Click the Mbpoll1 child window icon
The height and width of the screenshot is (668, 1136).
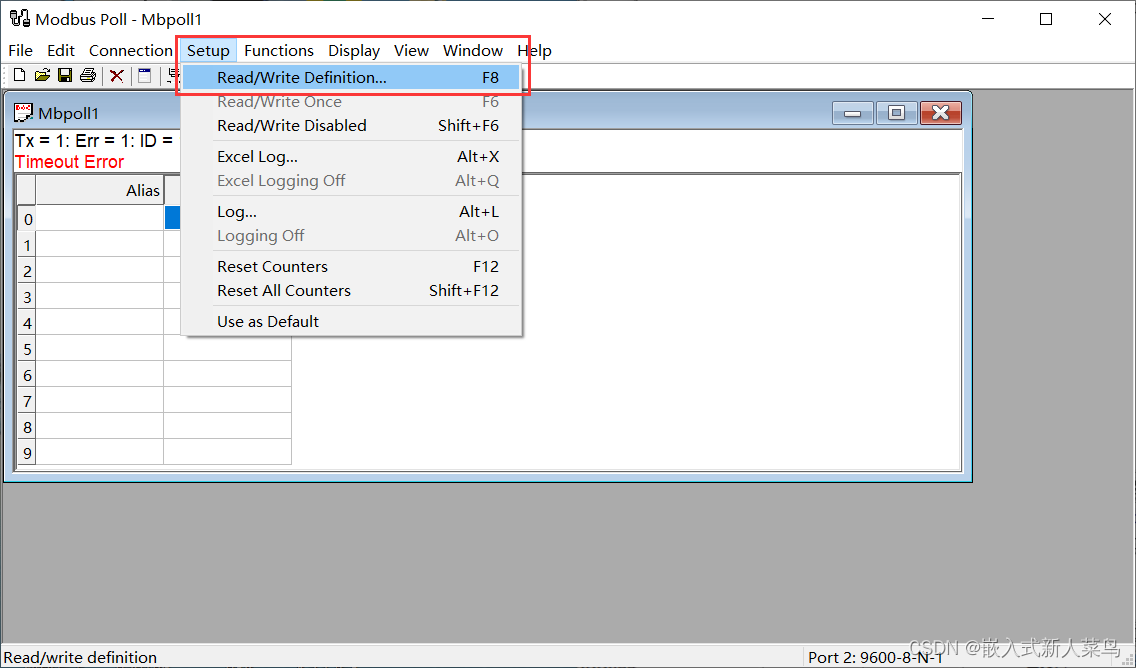coord(24,112)
